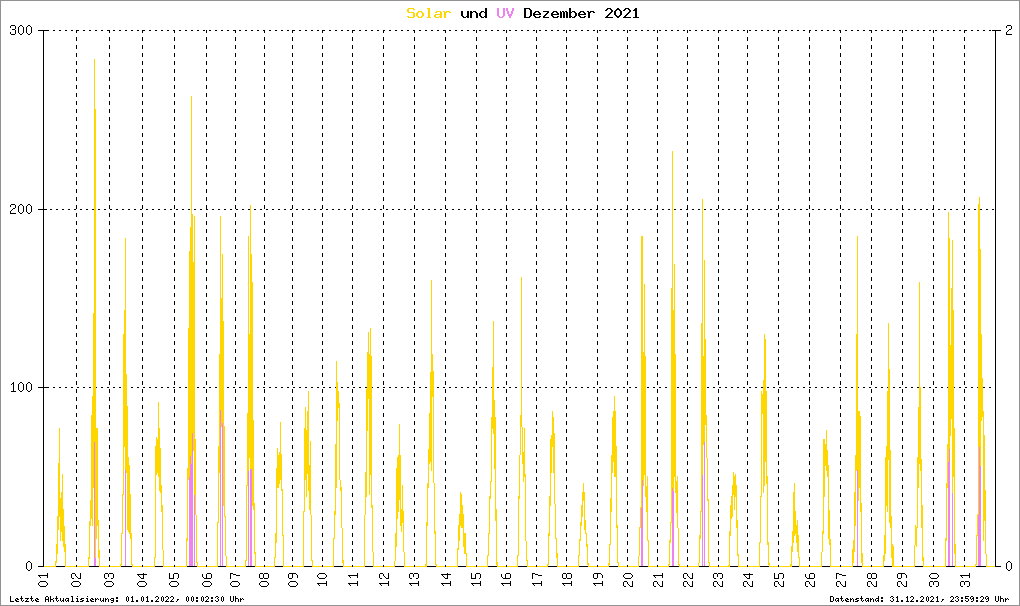Viewport: 1020px width, 606px height.
Task: Select the day 25 label on the x-axis
Action: tap(781, 580)
